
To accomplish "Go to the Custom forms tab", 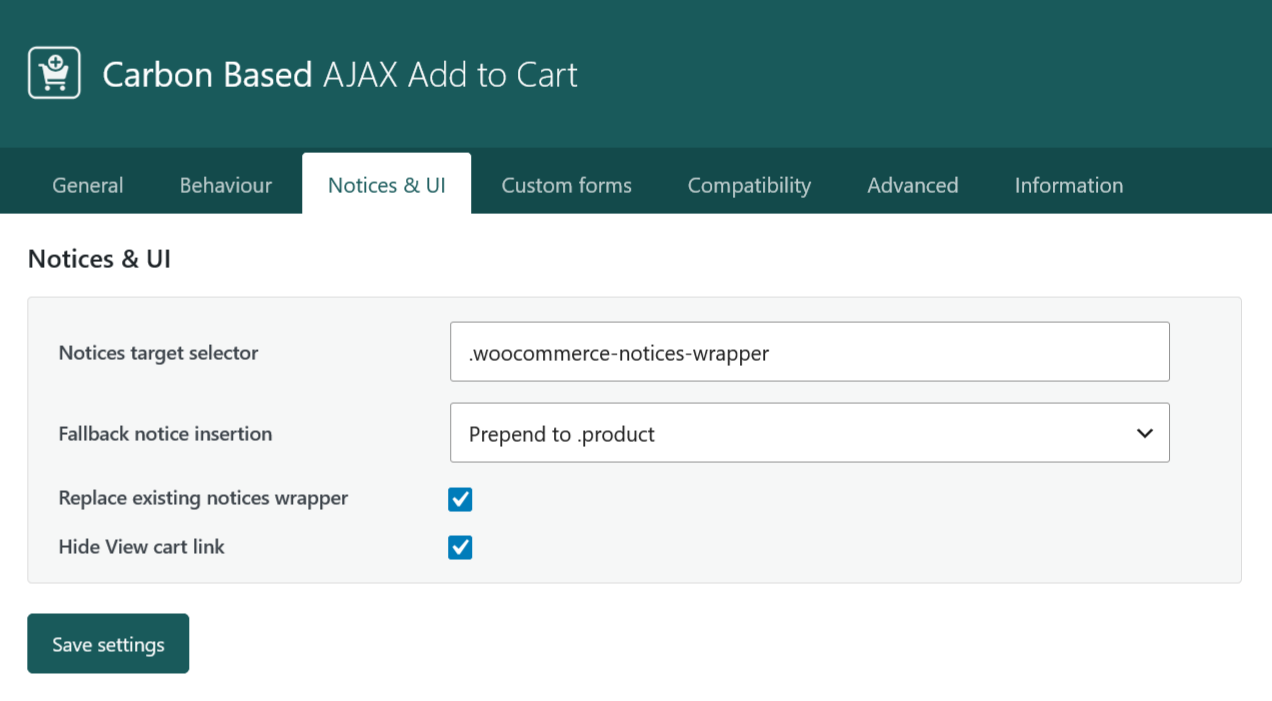I will point(567,185).
